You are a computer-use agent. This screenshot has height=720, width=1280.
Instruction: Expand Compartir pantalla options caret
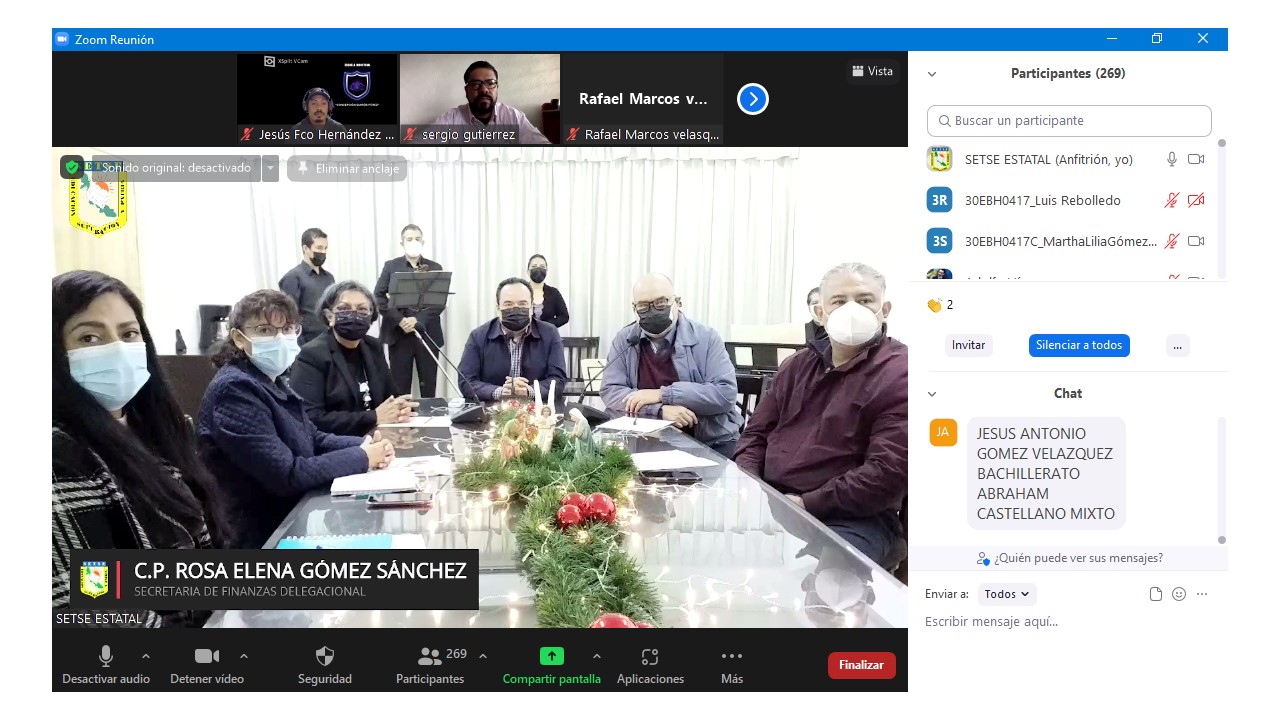597,656
